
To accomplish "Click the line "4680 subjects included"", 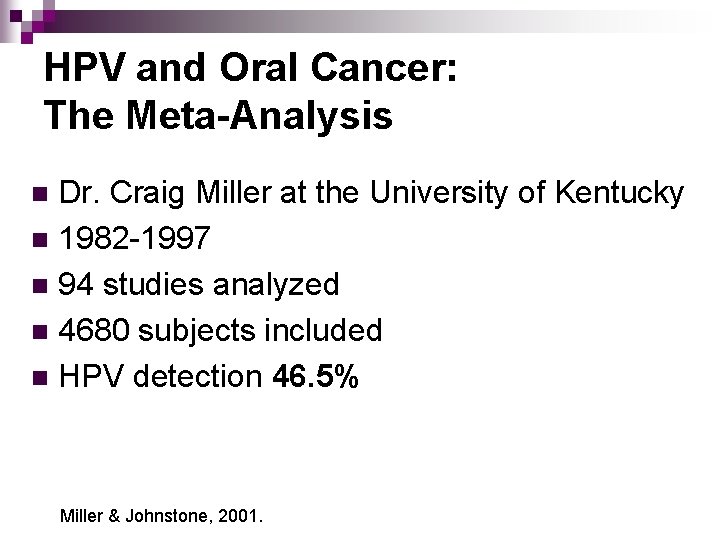I will click(x=220, y=331).
